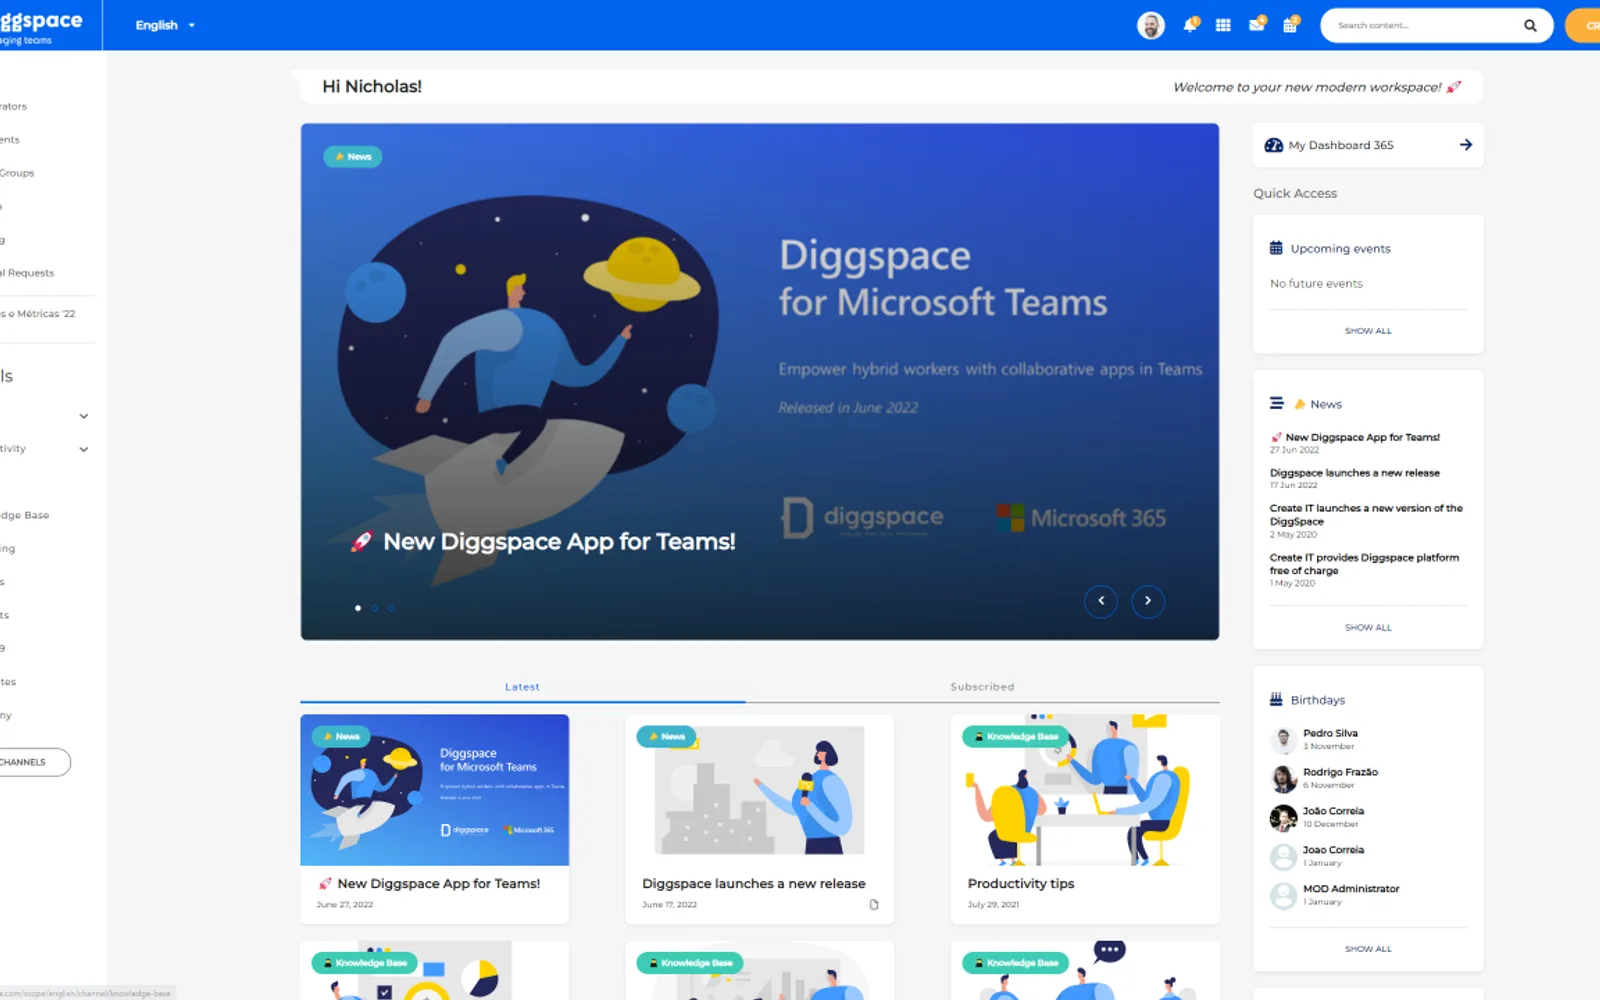Open the 'Diggspace launches a new release' card image
The width and height of the screenshot is (1600, 1000).
click(x=759, y=790)
